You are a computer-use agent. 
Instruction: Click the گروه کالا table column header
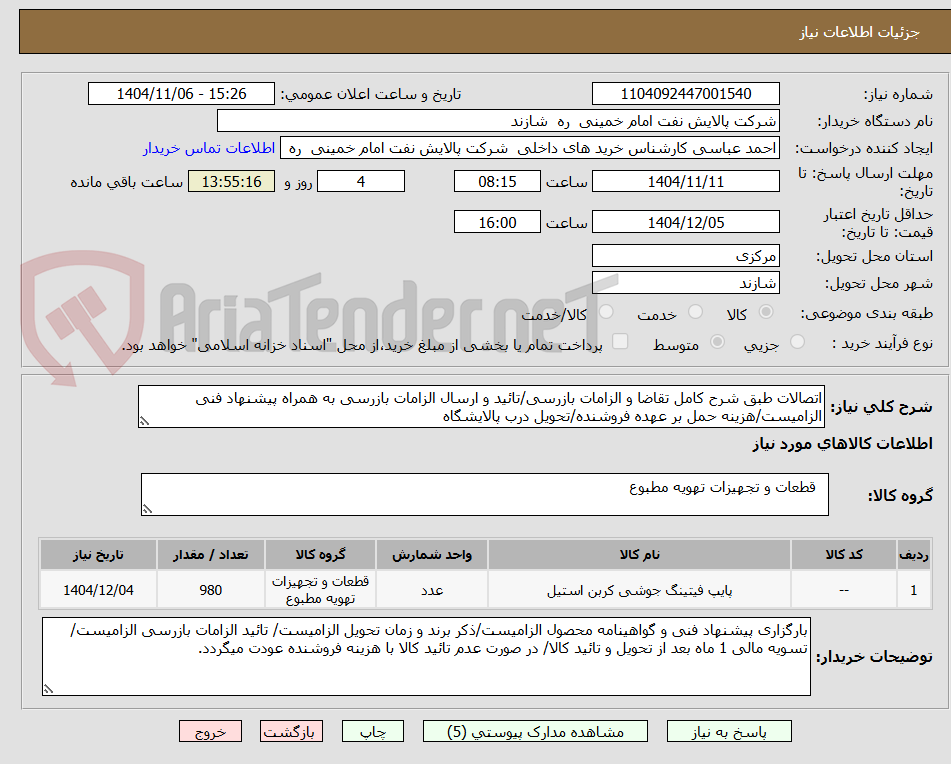pyautogui.click(x=320, y=555)
